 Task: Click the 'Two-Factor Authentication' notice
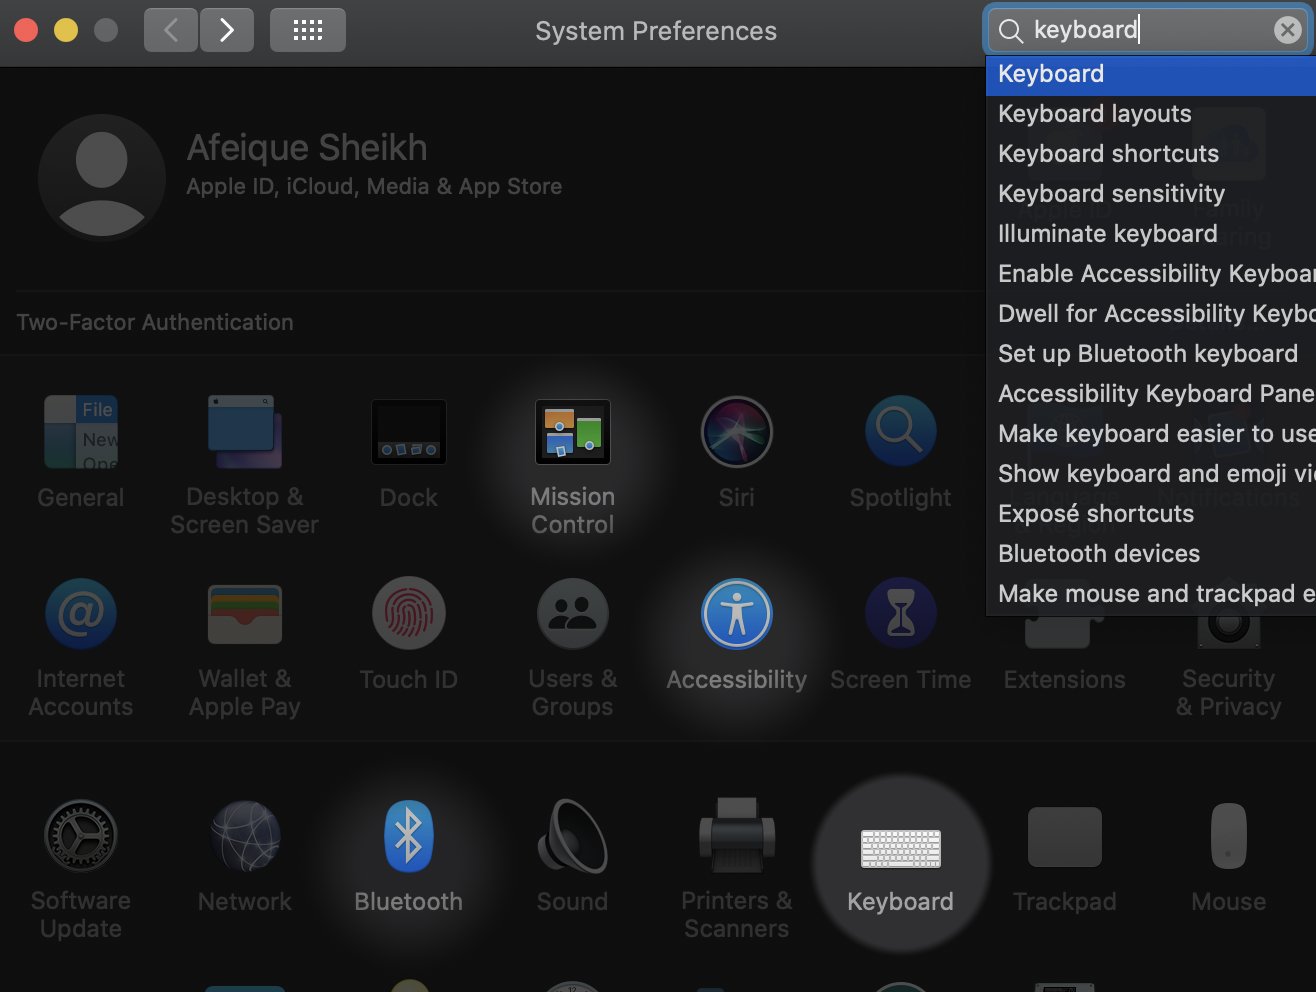pyautogui.click(x=155, y=322)
